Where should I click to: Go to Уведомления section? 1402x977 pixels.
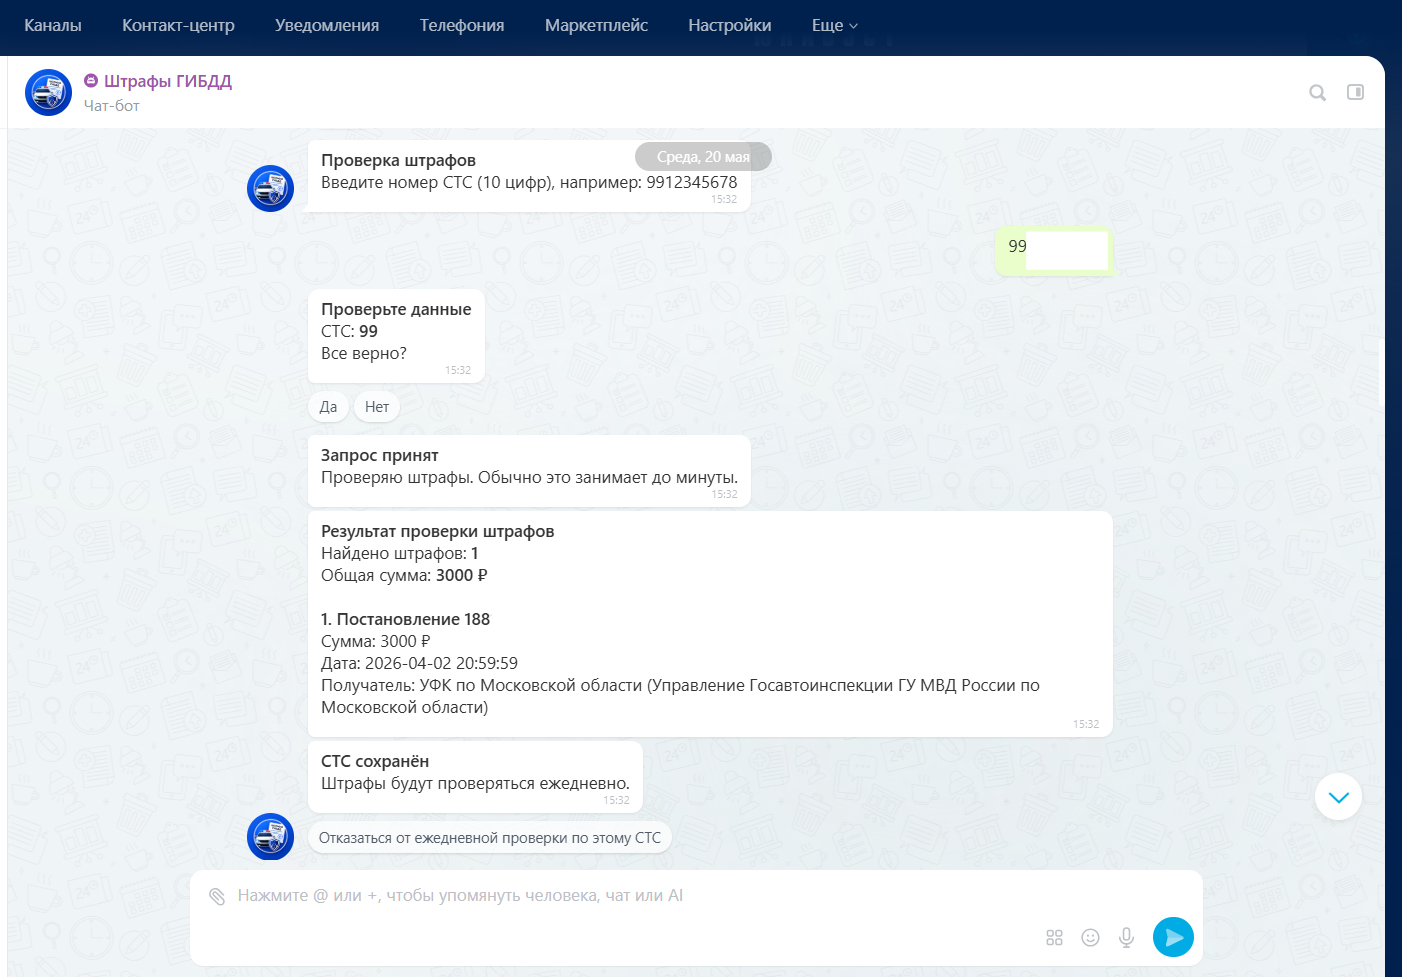[x=327, y=25]
